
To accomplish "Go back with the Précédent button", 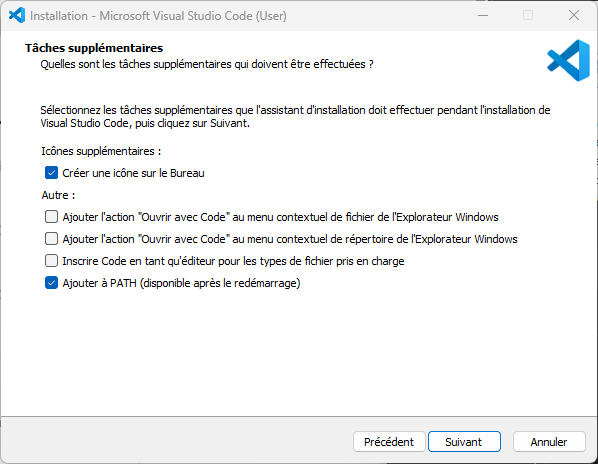I will coord(389,442).
